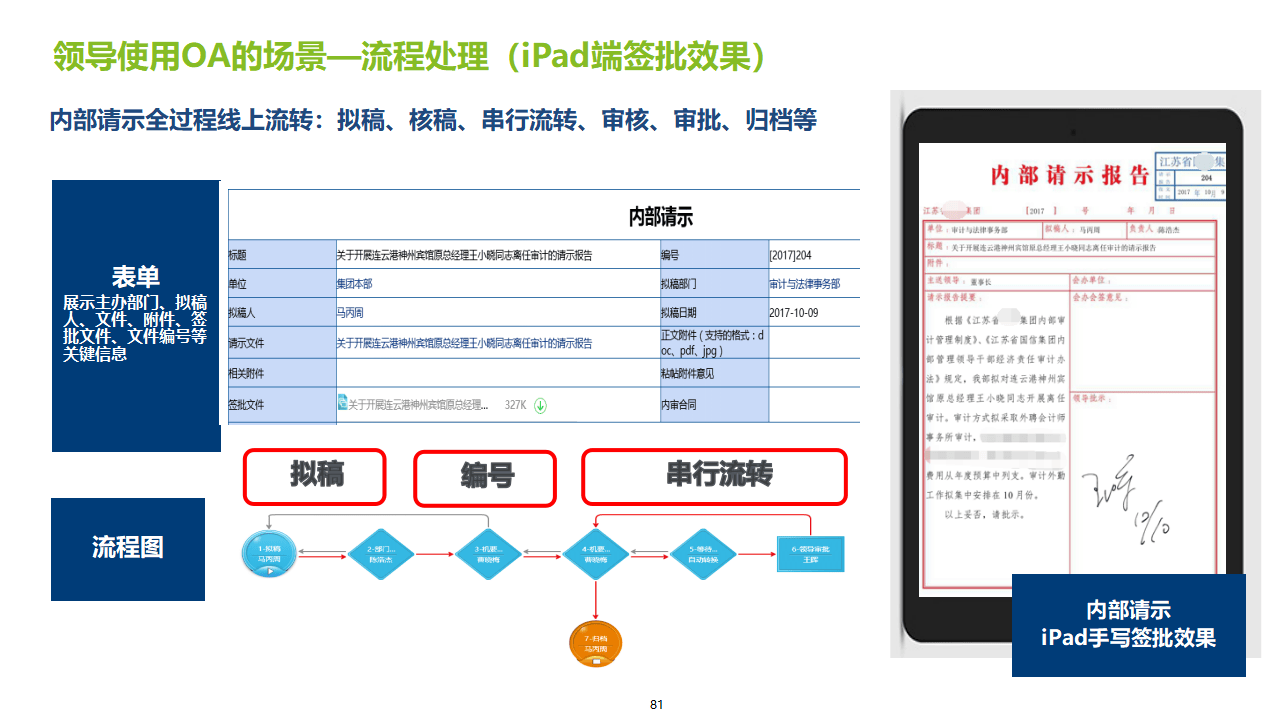Click the file icon before the 签批文件 attachment
The width and height of the screenshot is (1280, 720).
click(x=342, y=404)
